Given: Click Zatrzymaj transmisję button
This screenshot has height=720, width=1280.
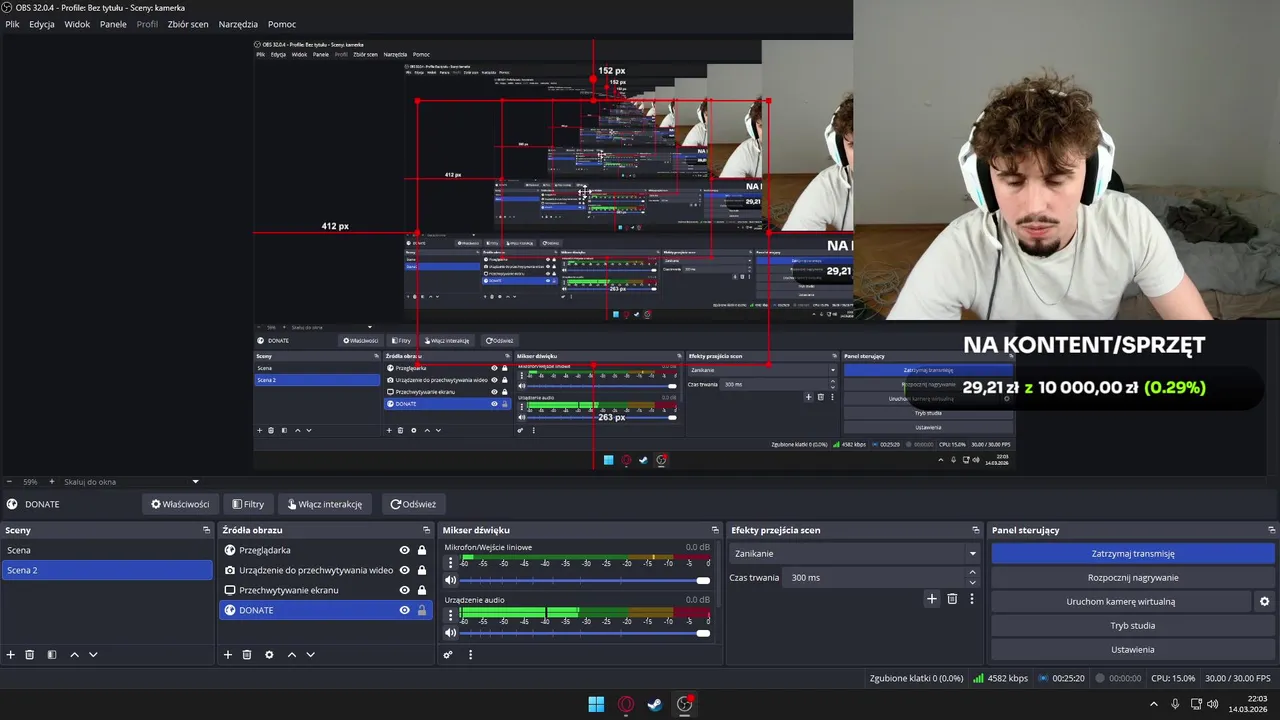Looking at the screenshot, I should (1133, 553).
